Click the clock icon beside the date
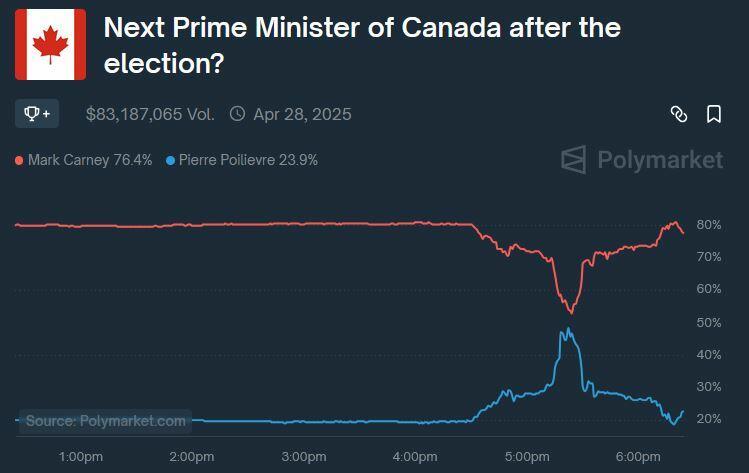749x473 pixels. coord(237,114)
